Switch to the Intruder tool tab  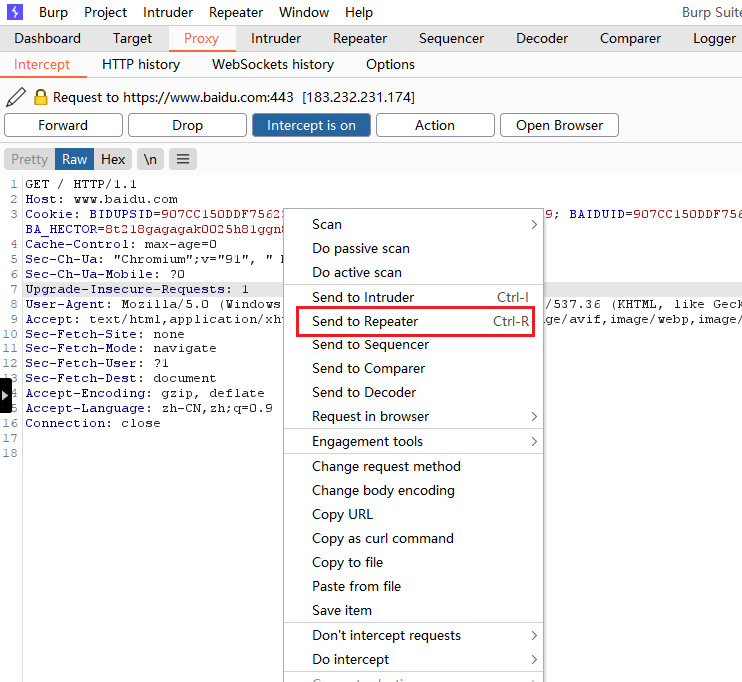coord(276,38)
